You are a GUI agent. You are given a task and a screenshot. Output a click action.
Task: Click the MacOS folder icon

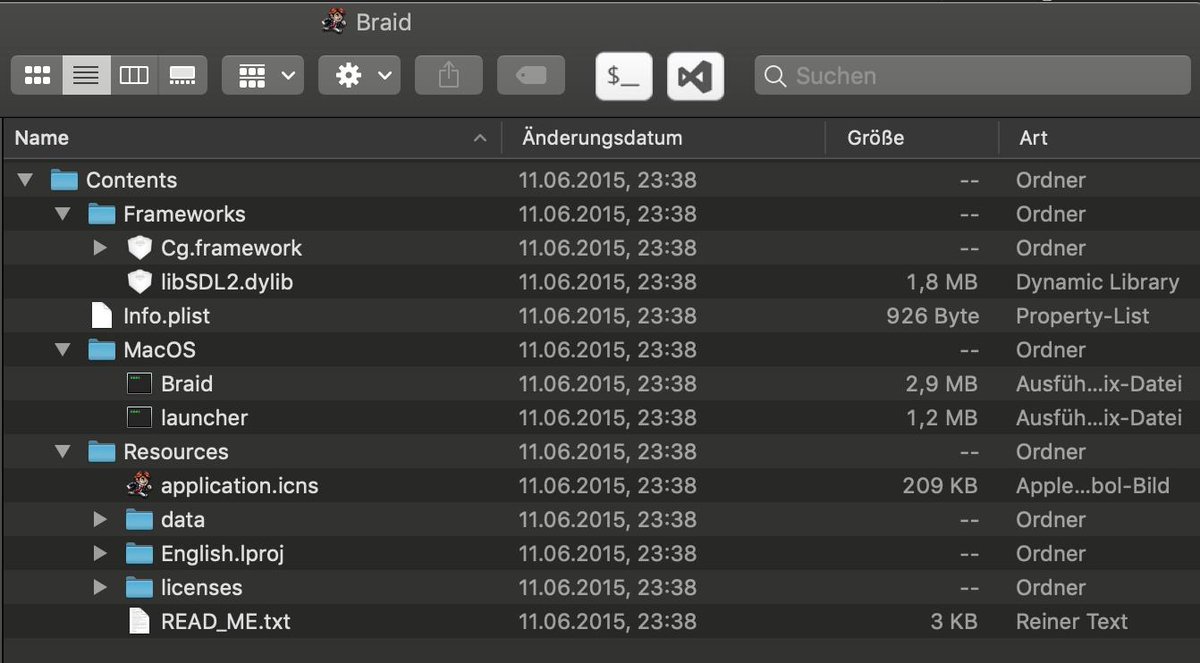[101, 350]
